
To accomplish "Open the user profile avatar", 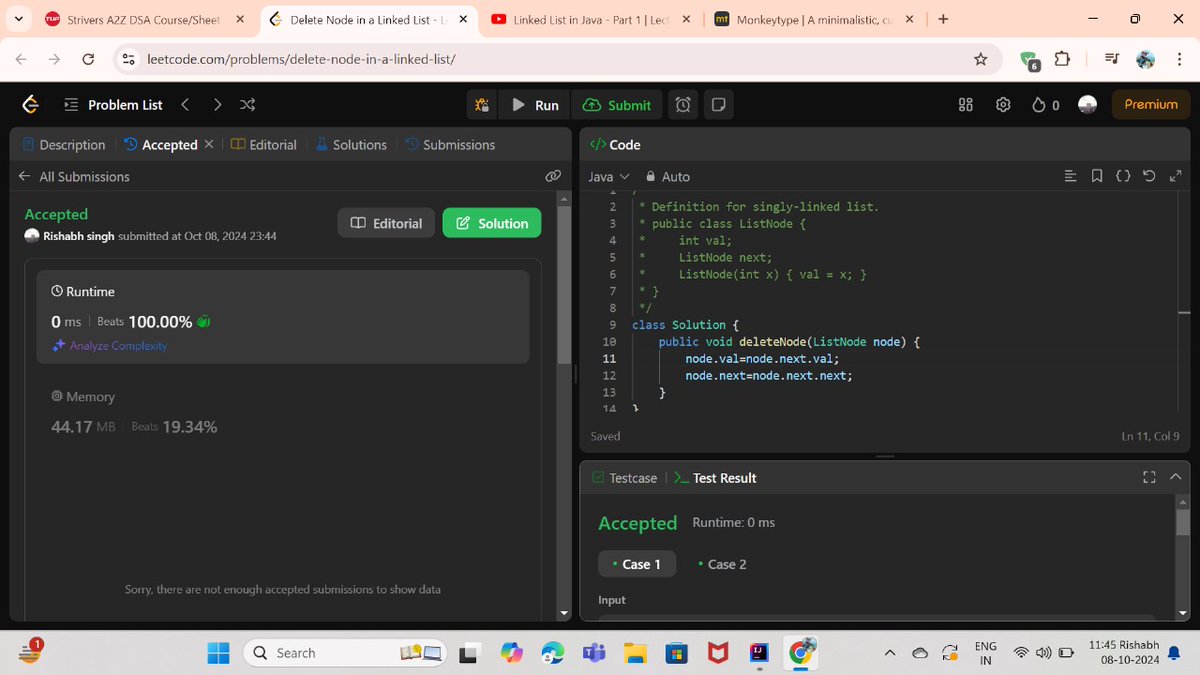I will click(1088, 105).
